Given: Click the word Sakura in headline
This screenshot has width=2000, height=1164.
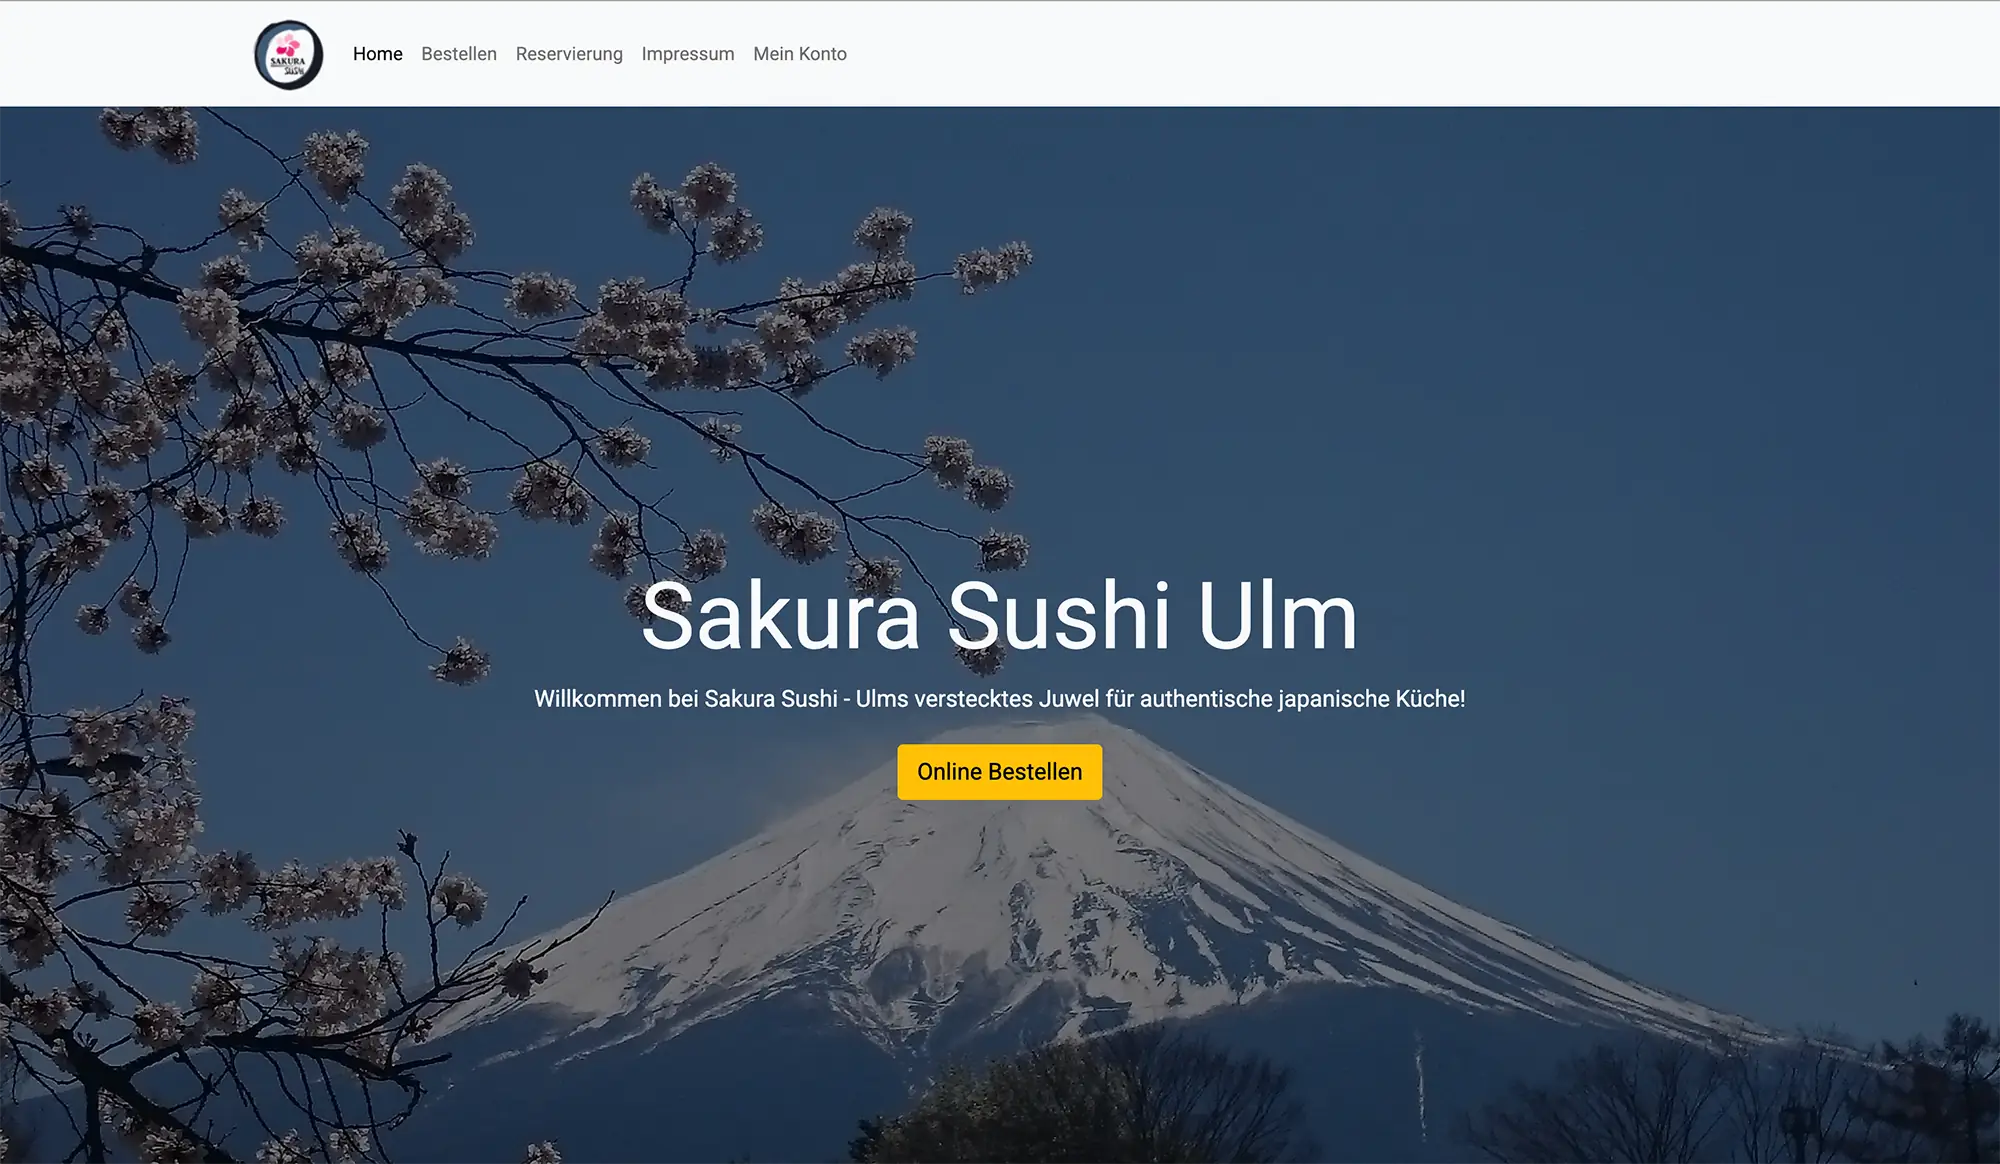Looking at the screenshot, I should pos(780,617).
